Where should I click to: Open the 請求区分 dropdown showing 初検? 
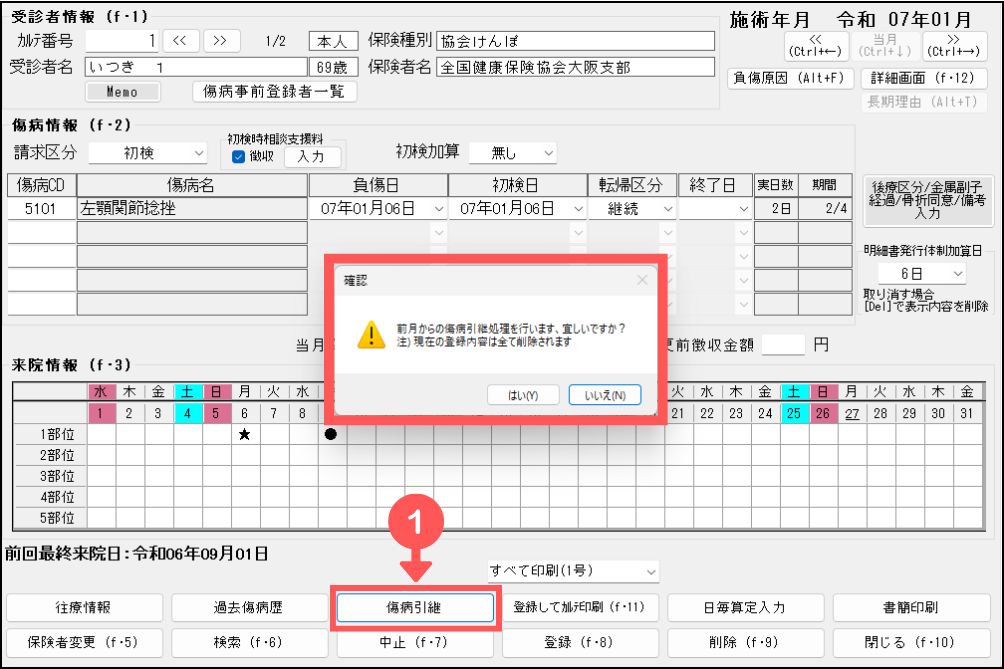(147, 153)
